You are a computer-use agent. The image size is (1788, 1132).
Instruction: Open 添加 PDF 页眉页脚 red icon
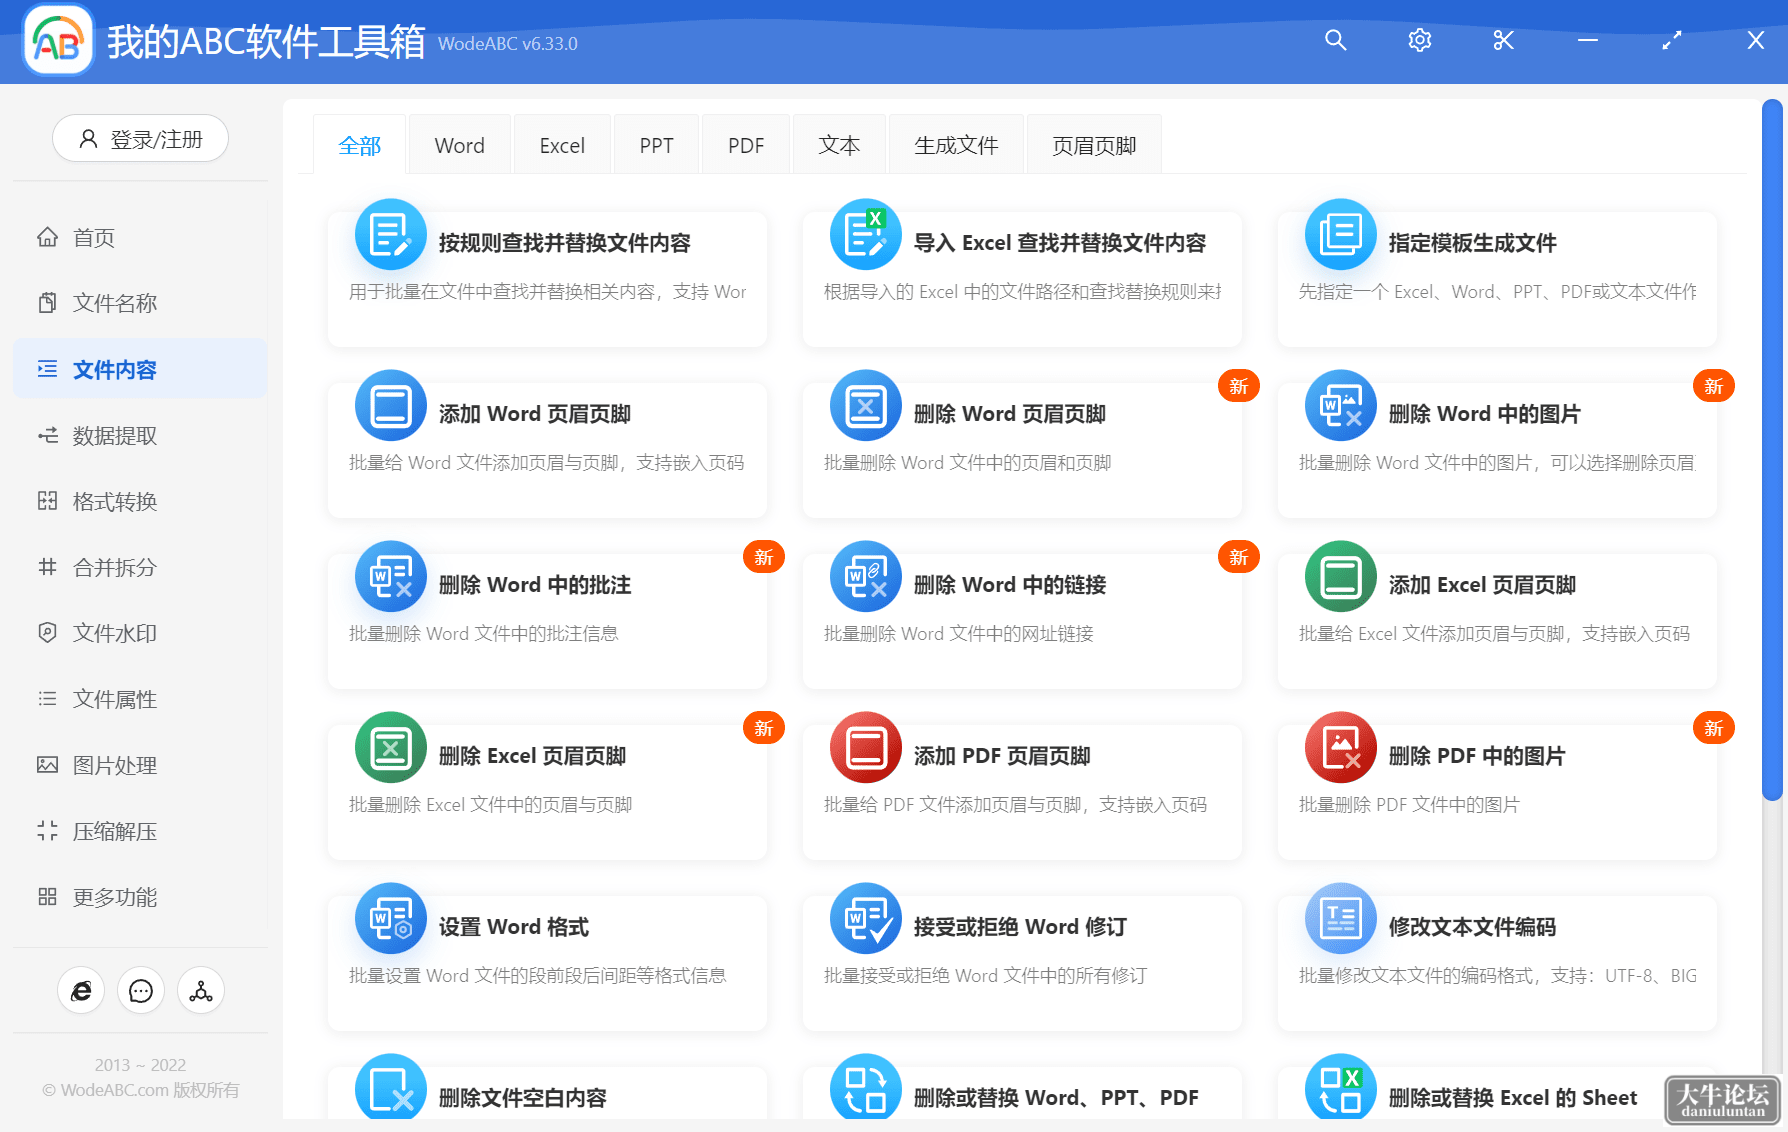click(x=865, y=748)
